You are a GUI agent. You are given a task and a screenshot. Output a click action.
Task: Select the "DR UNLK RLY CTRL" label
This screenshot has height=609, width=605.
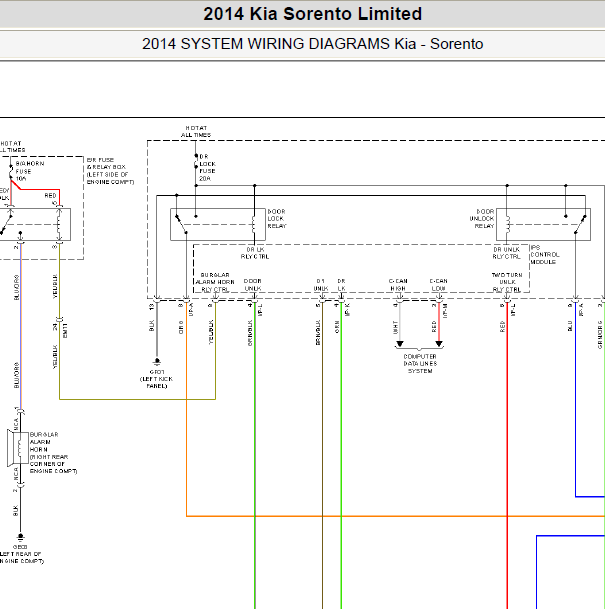tap(506, 253)
